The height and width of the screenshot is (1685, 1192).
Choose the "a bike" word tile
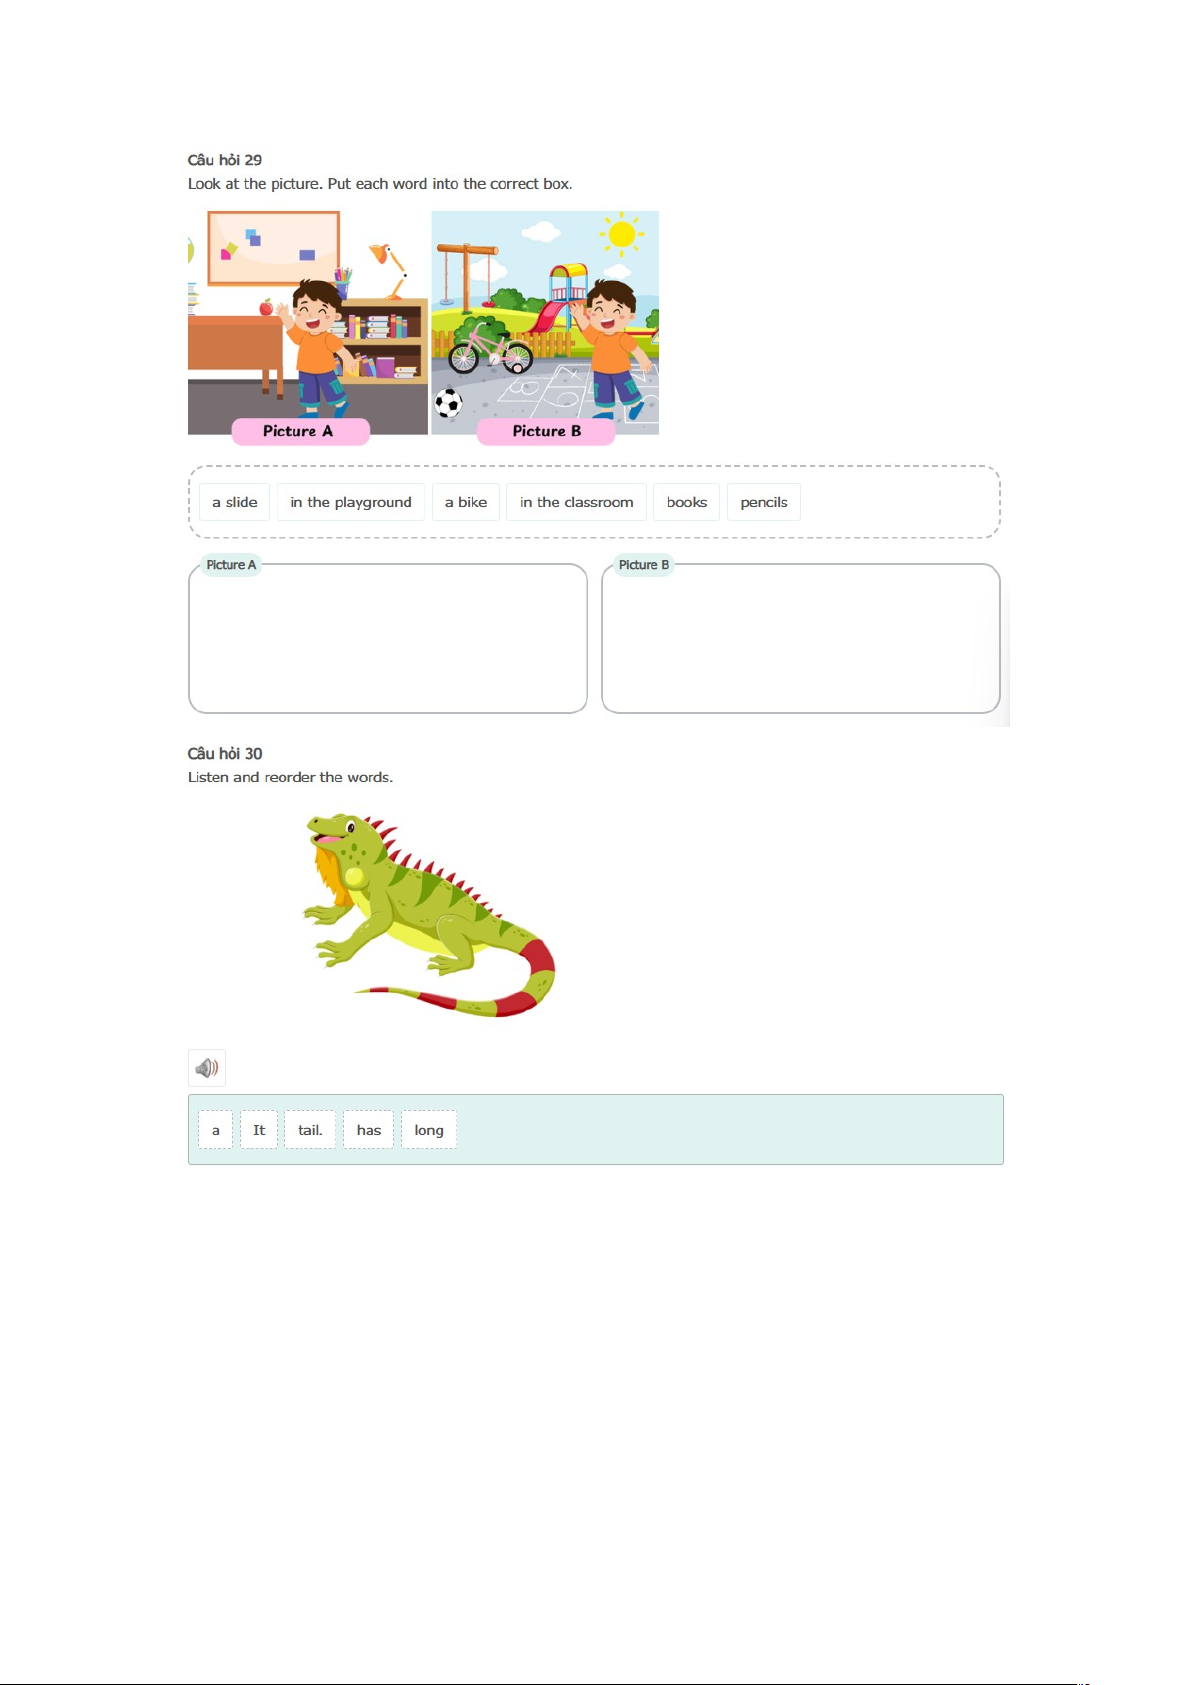pyautogui.click(x=466, y=502)
